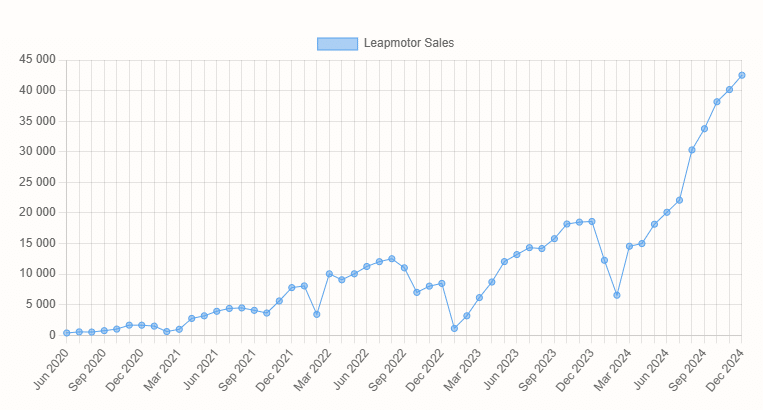Click the 0 y-axis label
The height and width of the screenshot is (410, 763).
tap(52, 335)
